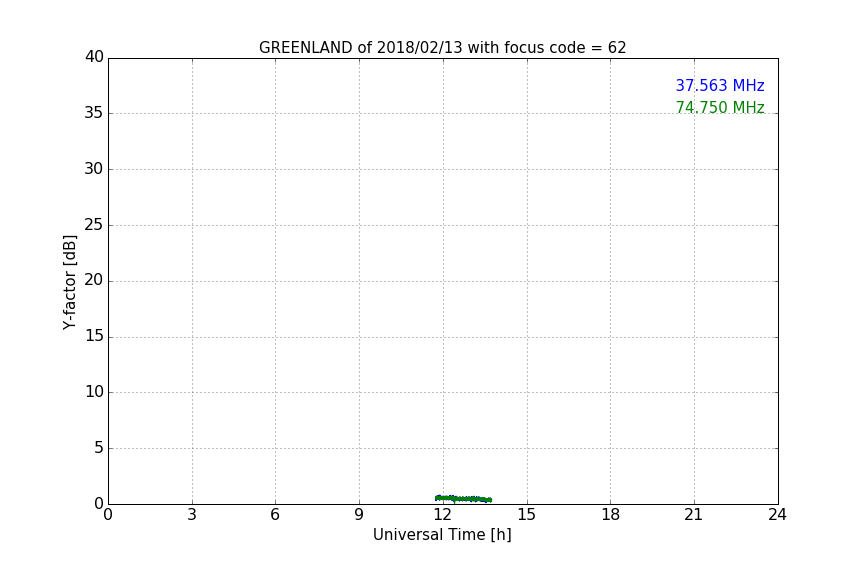The width and height of the screenshot is (864, 576).
Task: Click the x-axis tick label 24
Action: click(777, 515)
